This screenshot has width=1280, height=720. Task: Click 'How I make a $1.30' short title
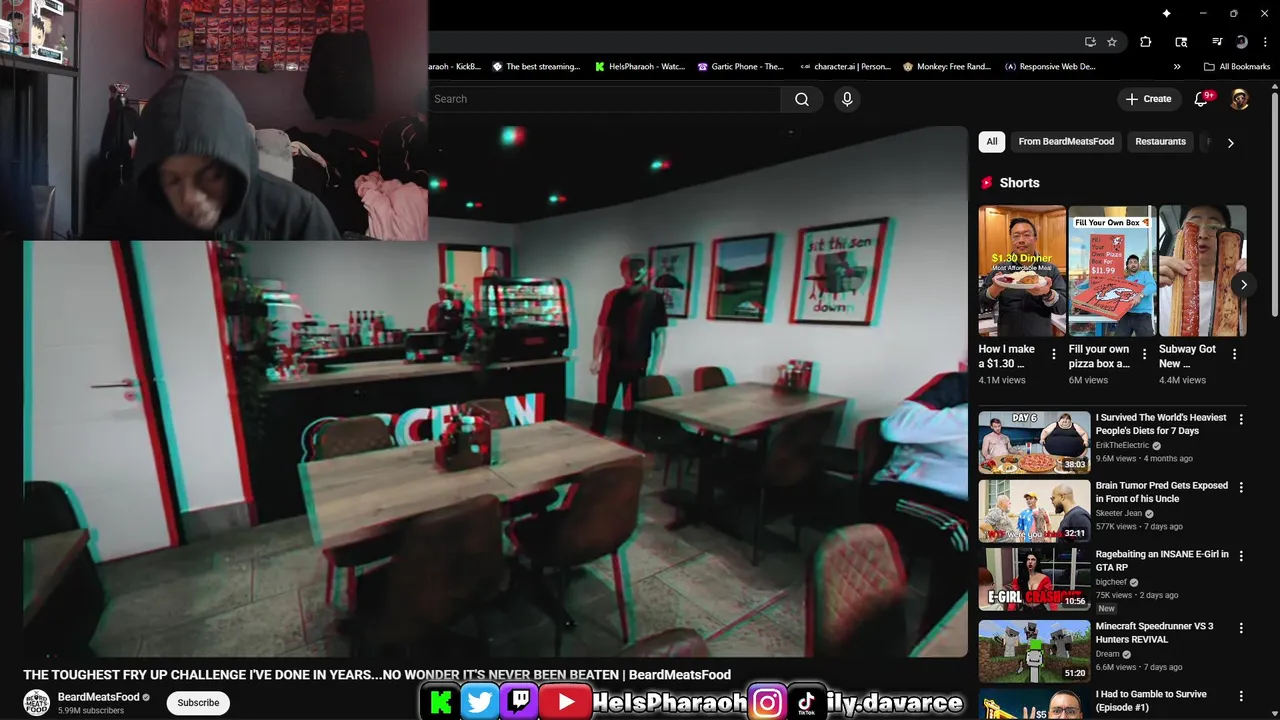(x=1007, y=356)
